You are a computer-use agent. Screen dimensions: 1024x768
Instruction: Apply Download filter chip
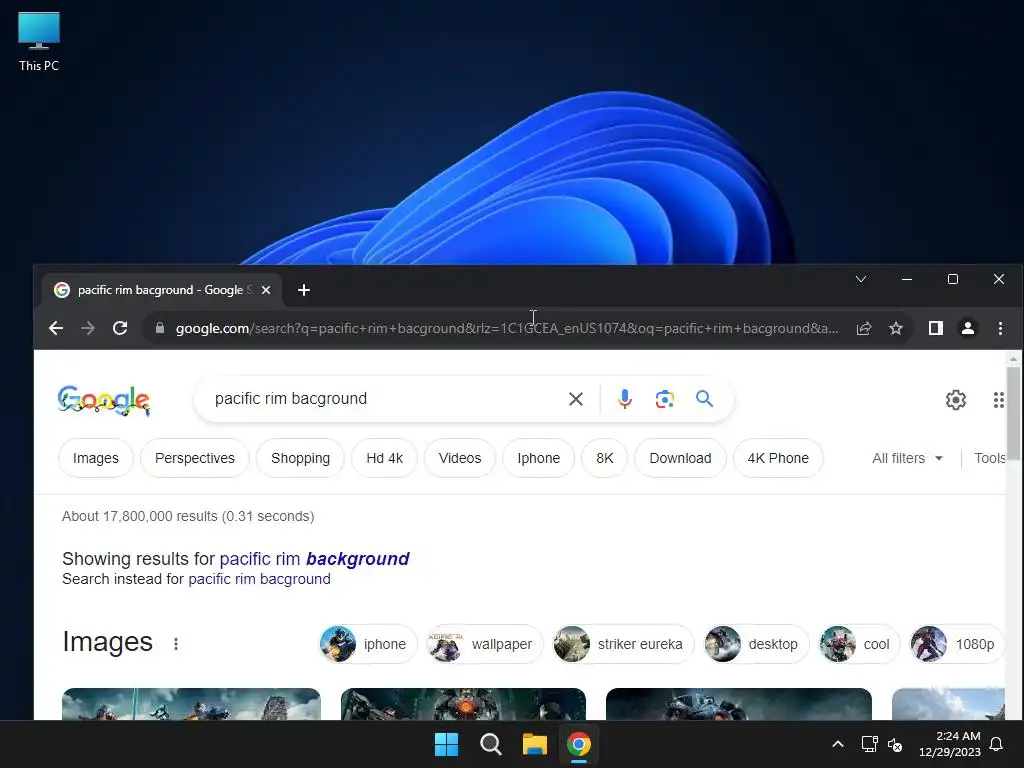680,458
